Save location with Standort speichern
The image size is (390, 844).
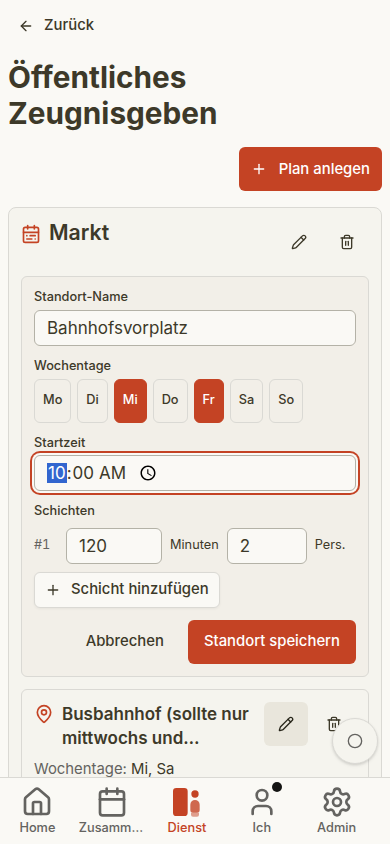(x=272, y=642)
